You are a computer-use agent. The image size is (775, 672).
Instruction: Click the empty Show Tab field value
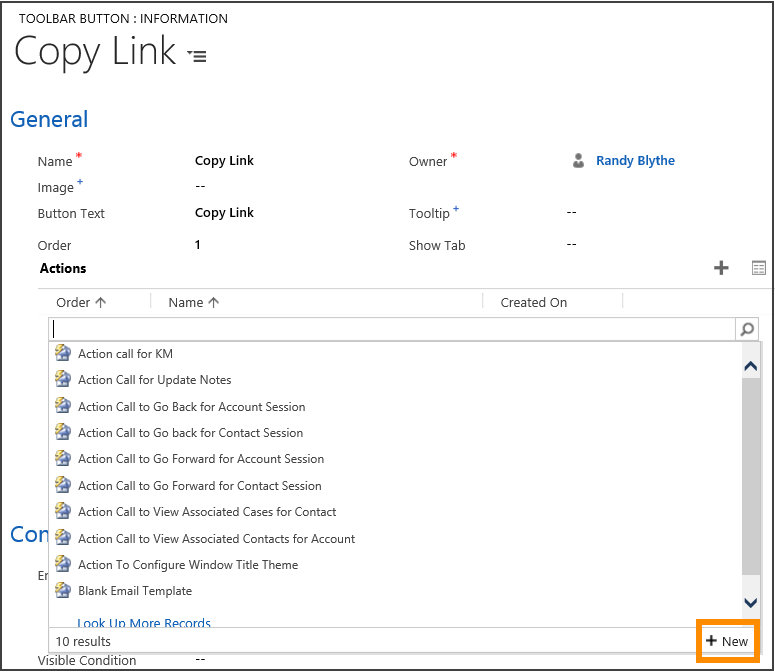[571, 245]
